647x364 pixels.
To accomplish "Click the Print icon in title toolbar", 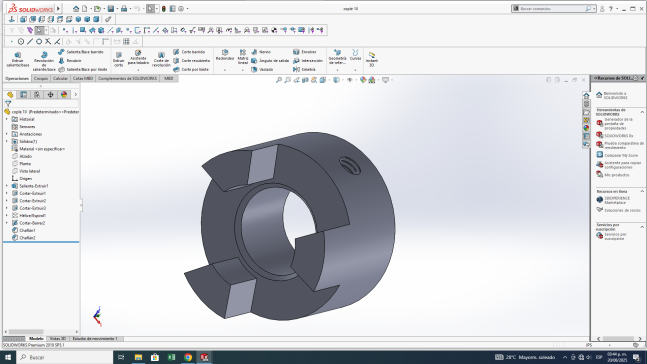I will 124,9.
